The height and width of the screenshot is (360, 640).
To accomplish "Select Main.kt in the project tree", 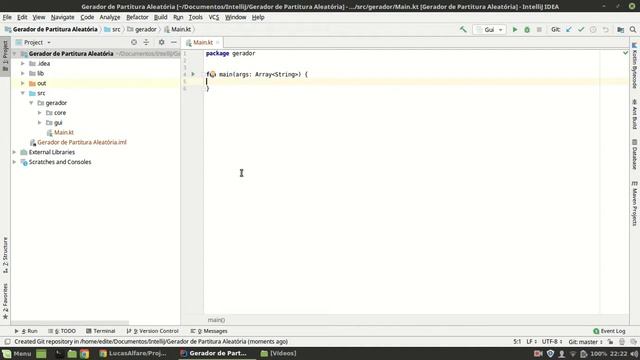I will (64, 132).
